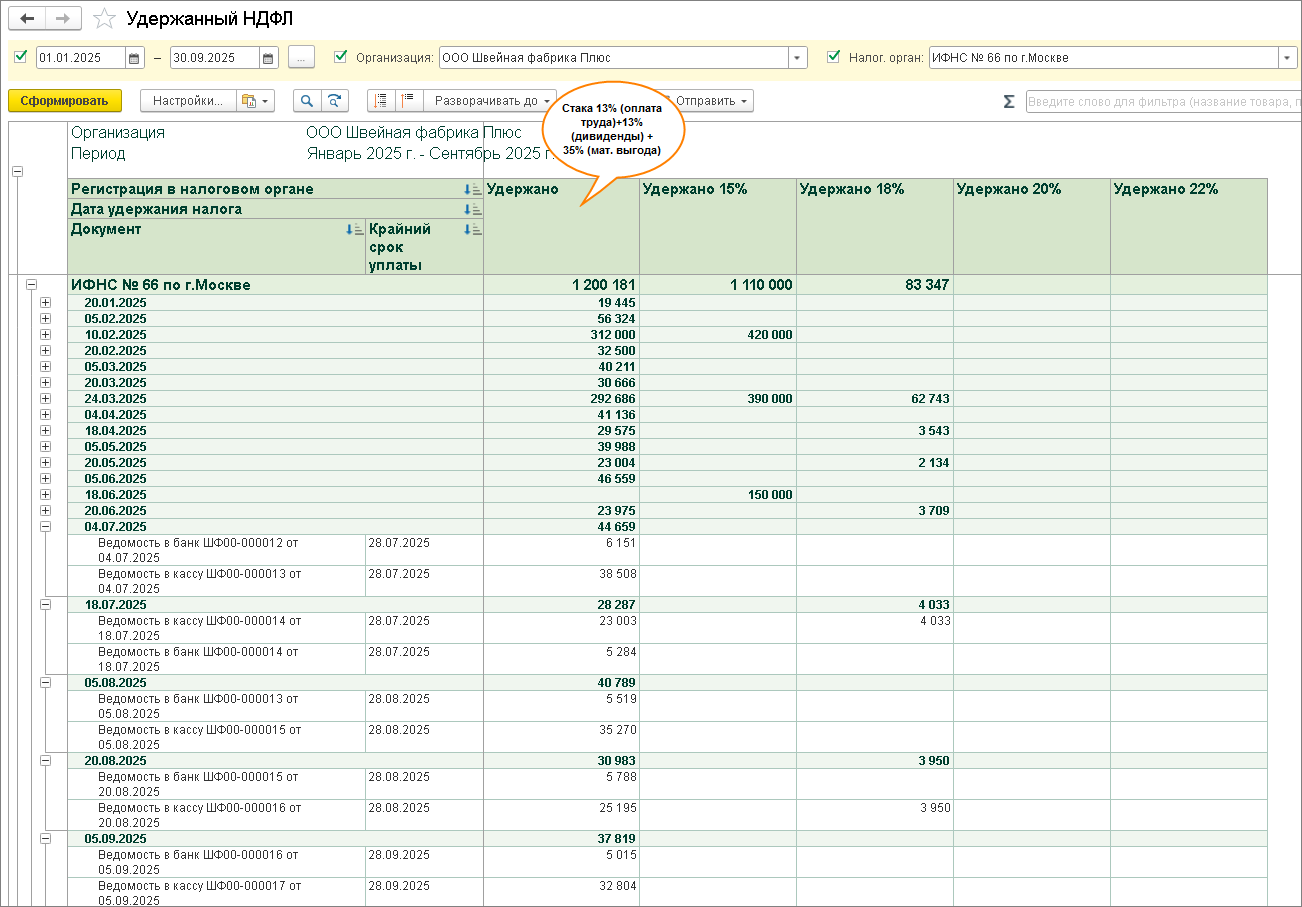Screen dimensions: 1302x907
Task: Click the filter word input field
Action: 1162,101
